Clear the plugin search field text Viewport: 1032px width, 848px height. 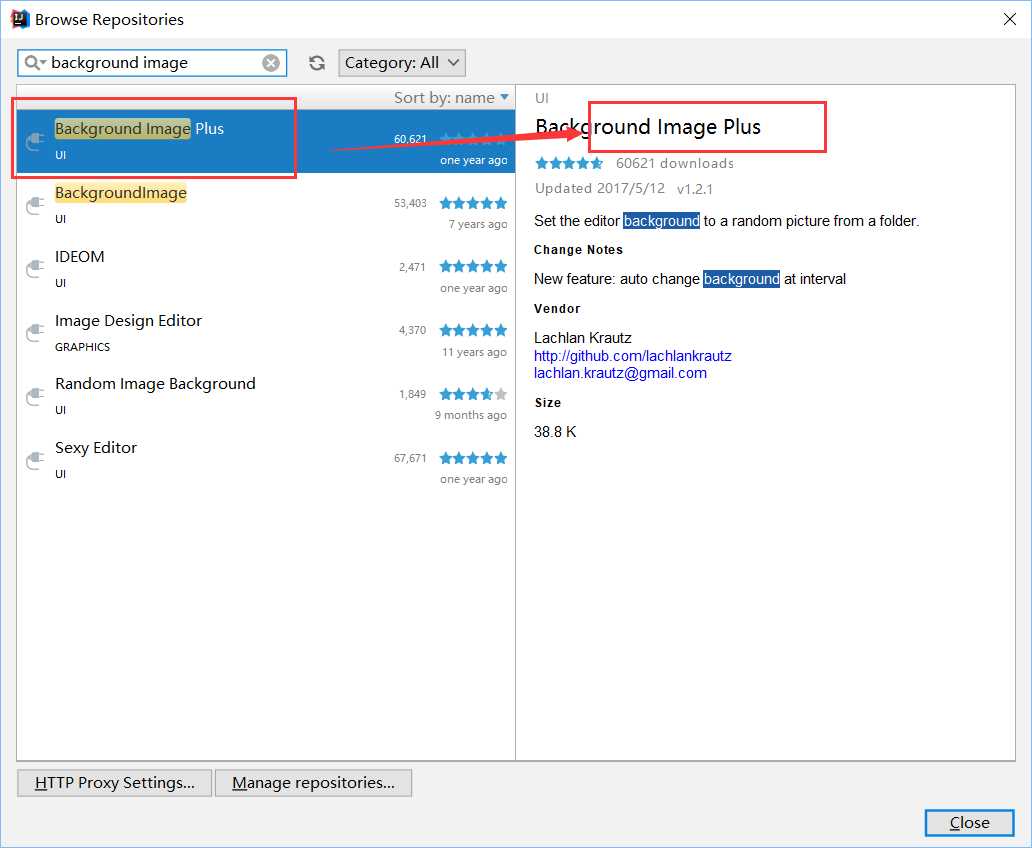click(271, 63)
